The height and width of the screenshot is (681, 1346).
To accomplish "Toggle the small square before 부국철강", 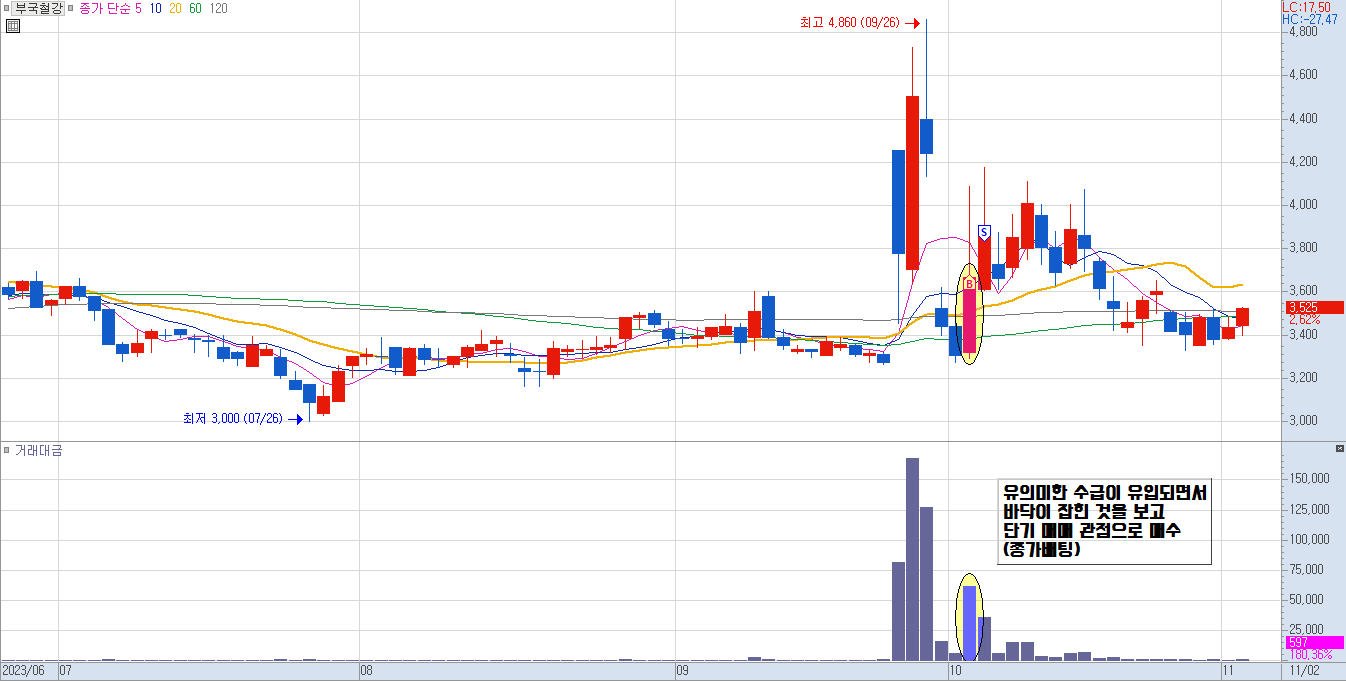I will pyautogui.click(x=6, y=8).
